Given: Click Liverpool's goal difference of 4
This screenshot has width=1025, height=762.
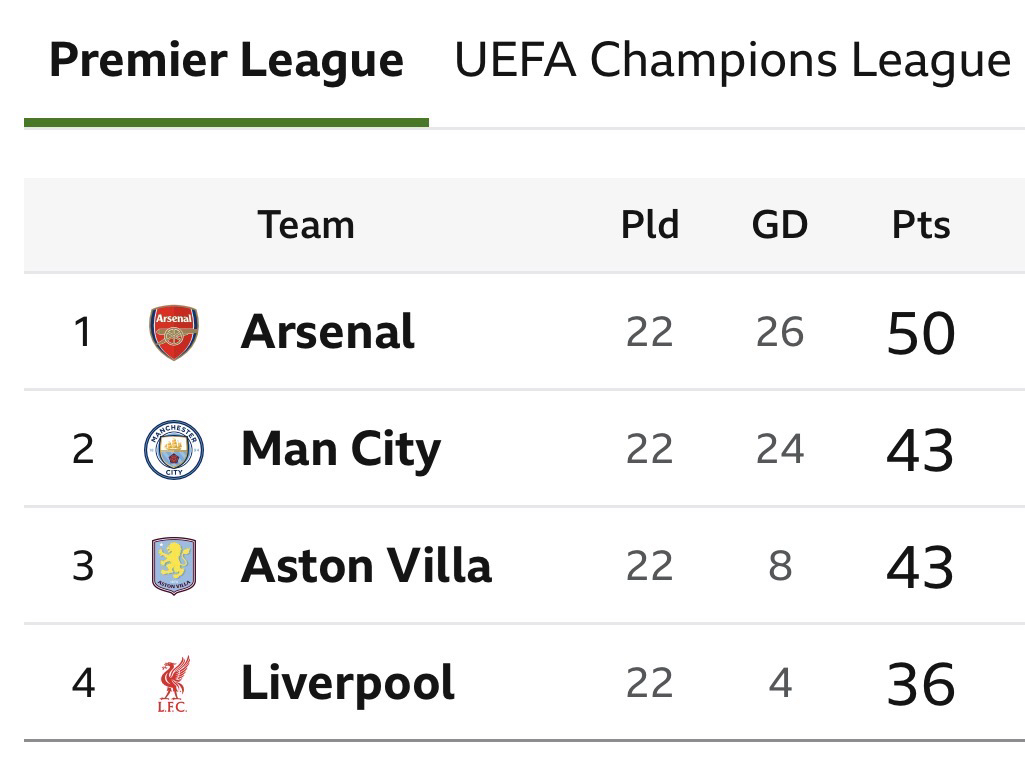Looking at the screenshot, I should 780,685.
